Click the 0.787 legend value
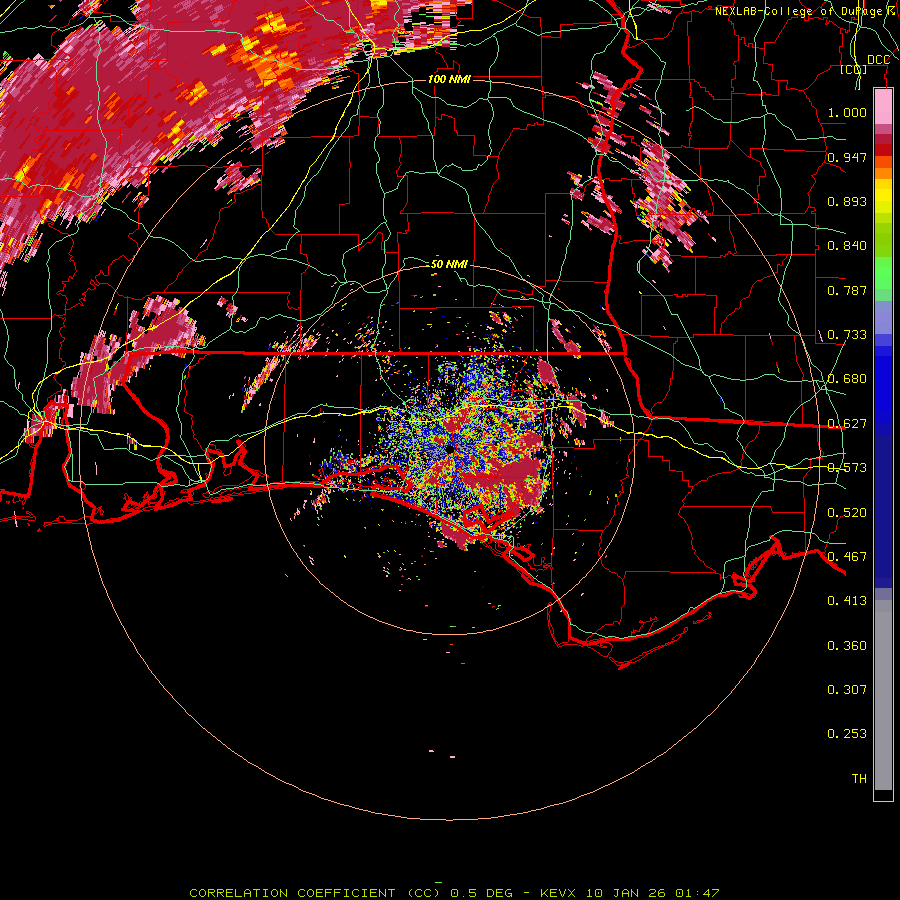 847,290
